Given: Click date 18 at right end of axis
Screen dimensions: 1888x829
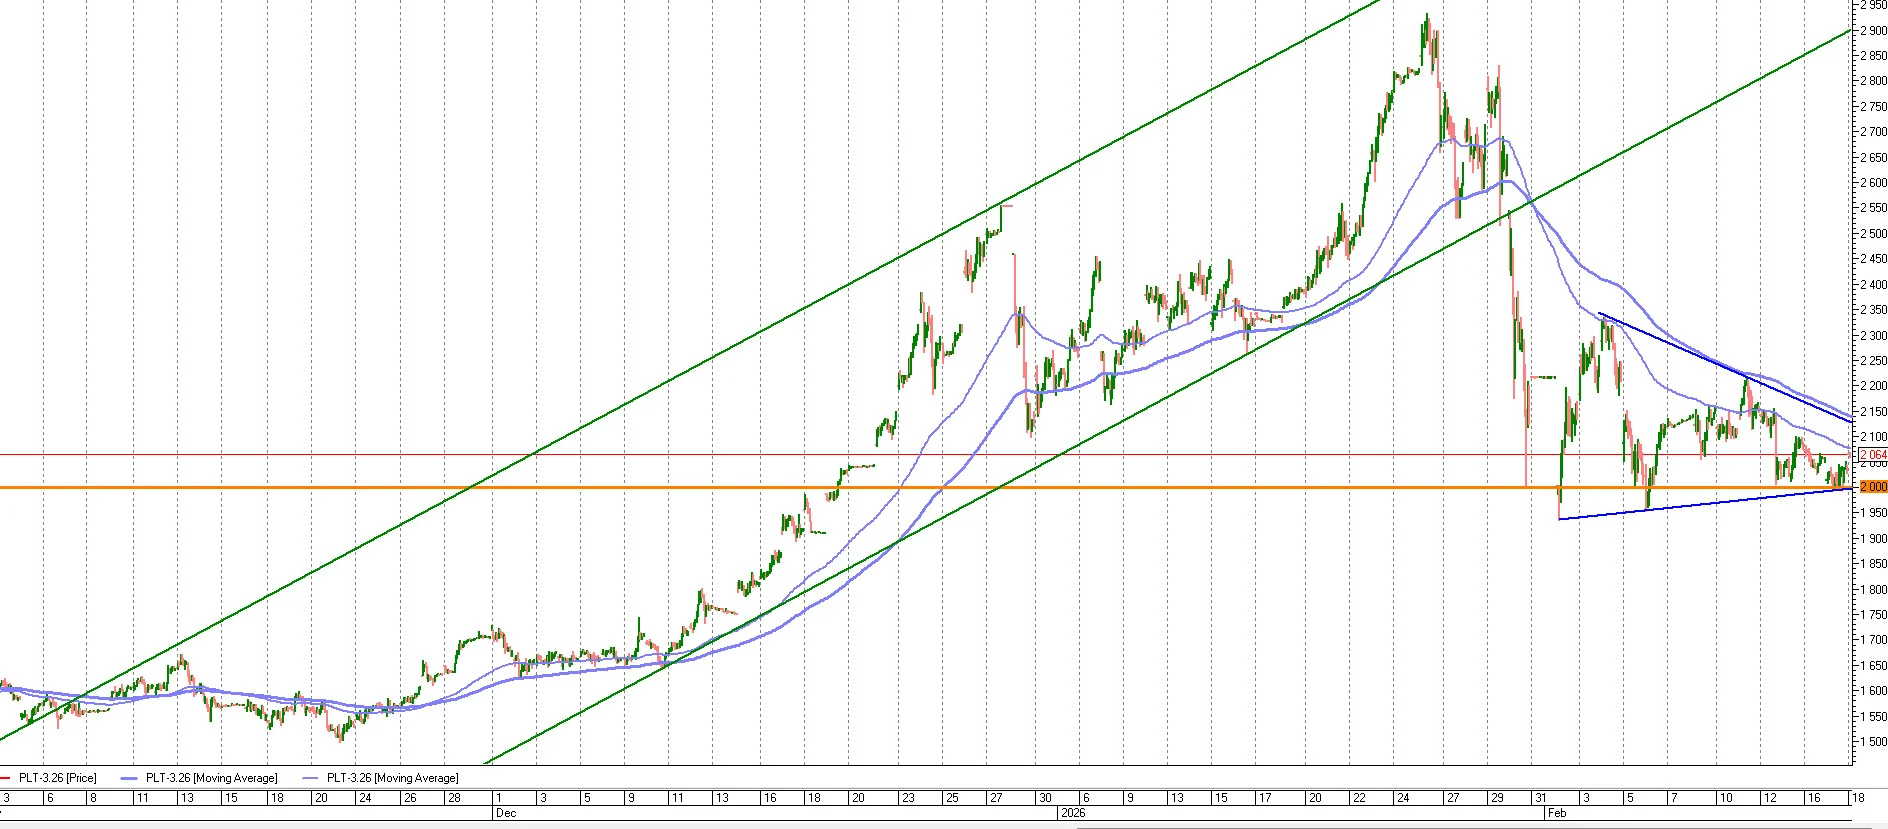Looking at the screenshot, I should [x=1858, y=798].
